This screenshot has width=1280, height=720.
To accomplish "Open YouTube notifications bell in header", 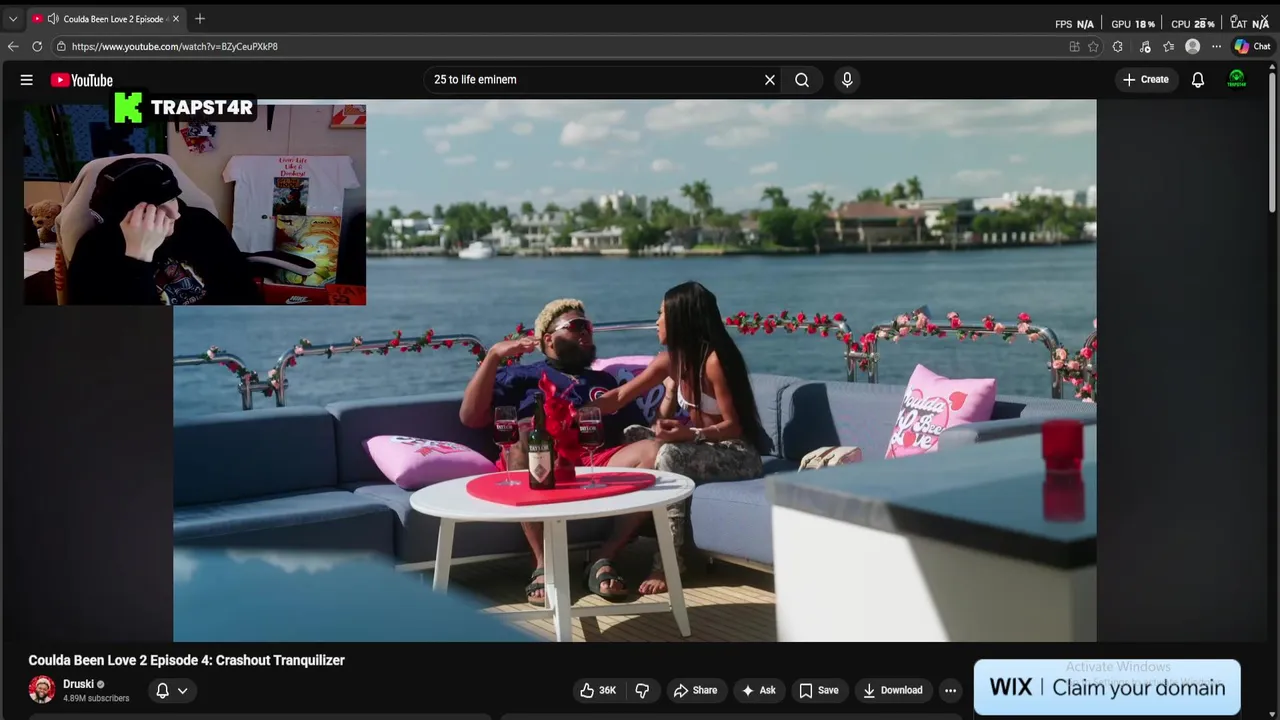I will click(1198, 80).
